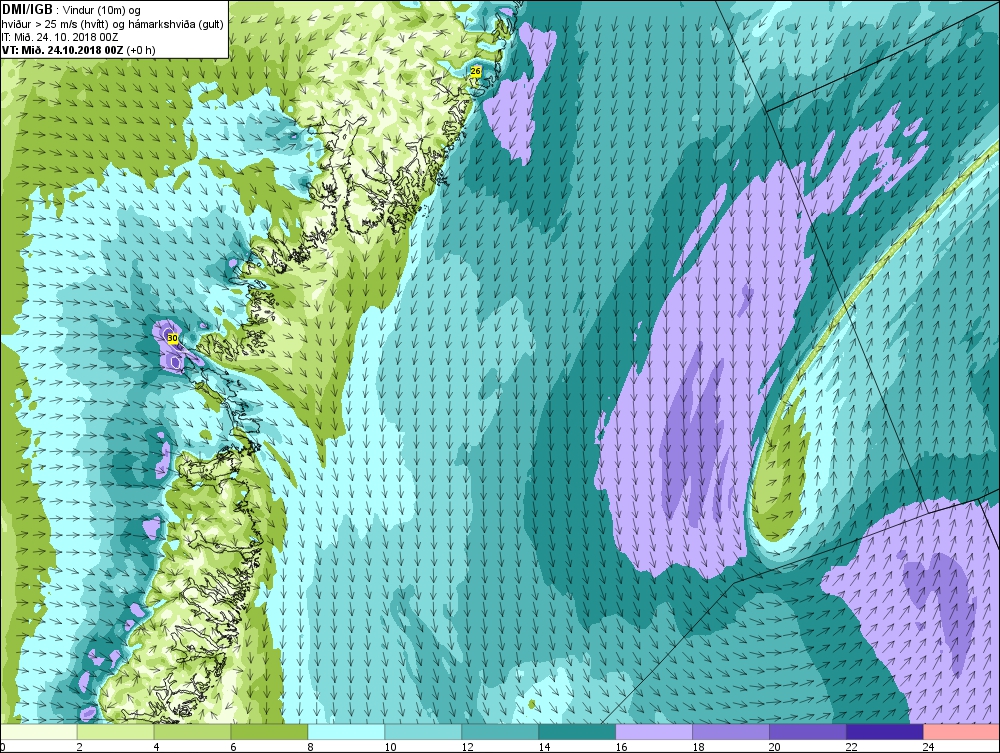Screen dimensions: 1000x753
Task: Select the 6–8 m/s olive green swatch
Action: tap(269, 732)
